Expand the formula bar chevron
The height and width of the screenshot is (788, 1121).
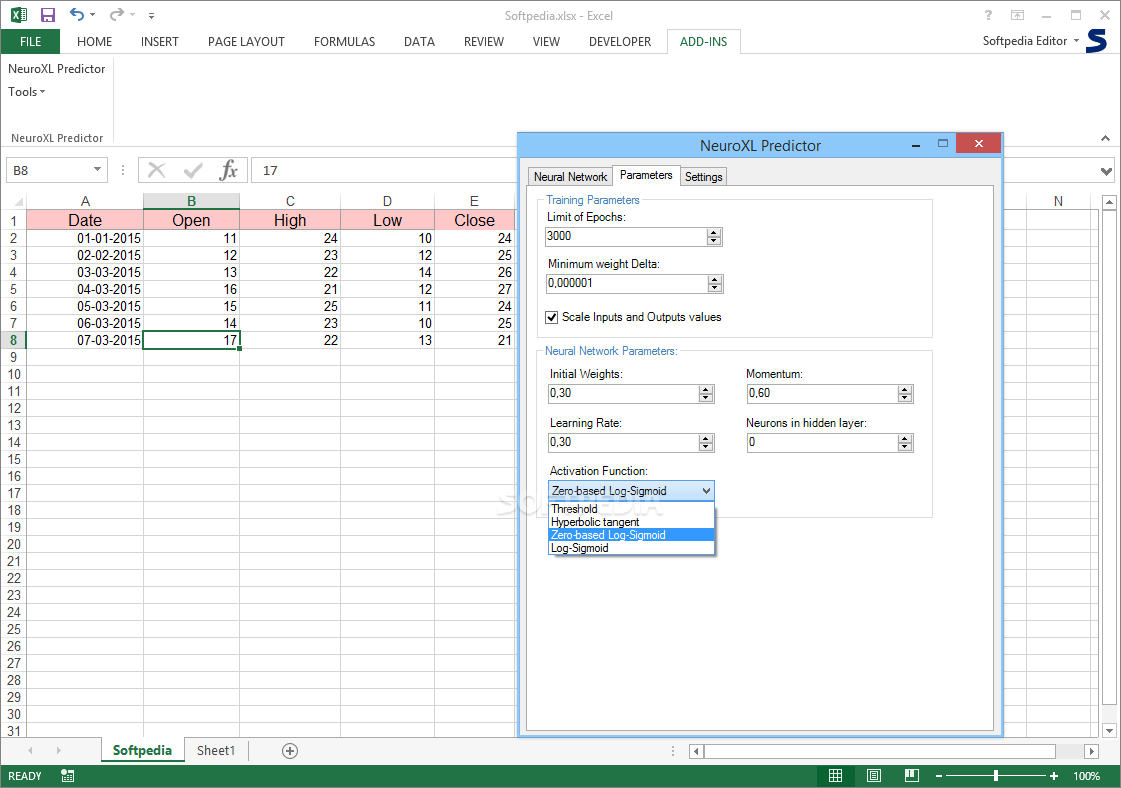point(1106,171)
